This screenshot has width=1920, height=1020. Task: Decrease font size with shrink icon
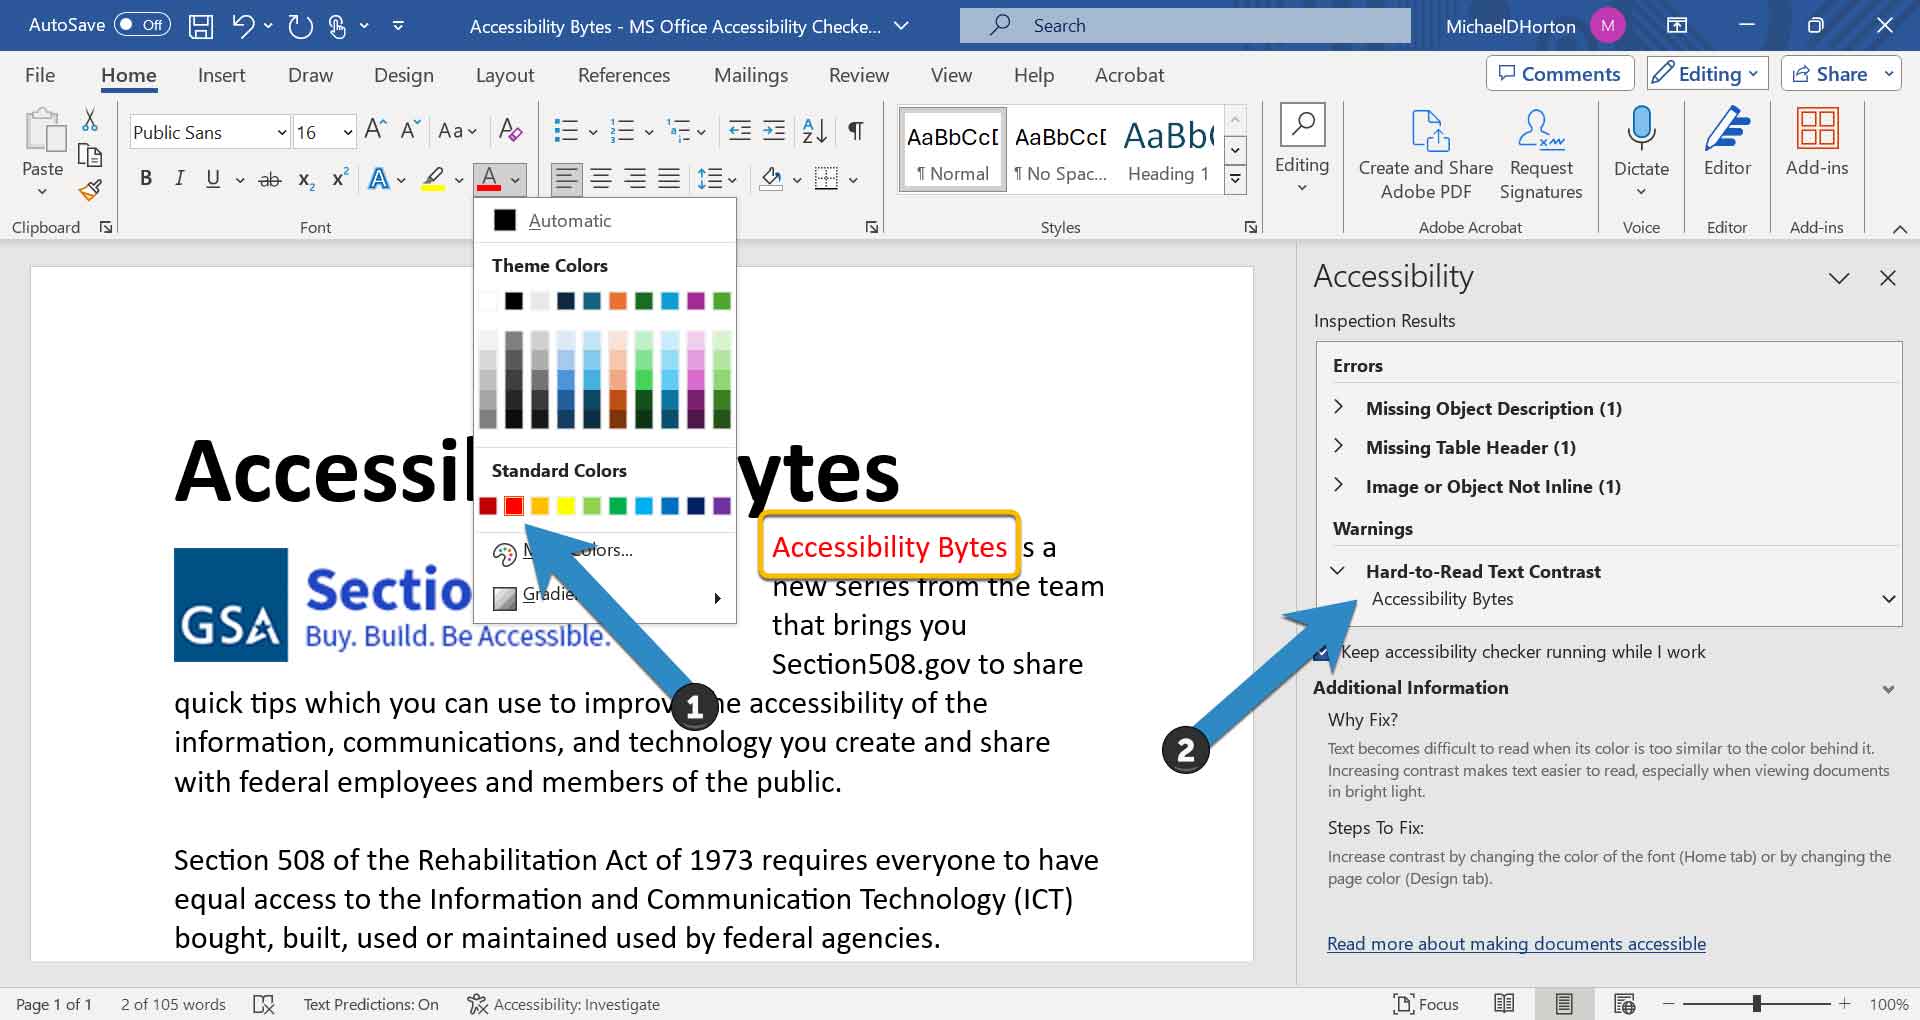pyautogui.click(x=410, y=130)
